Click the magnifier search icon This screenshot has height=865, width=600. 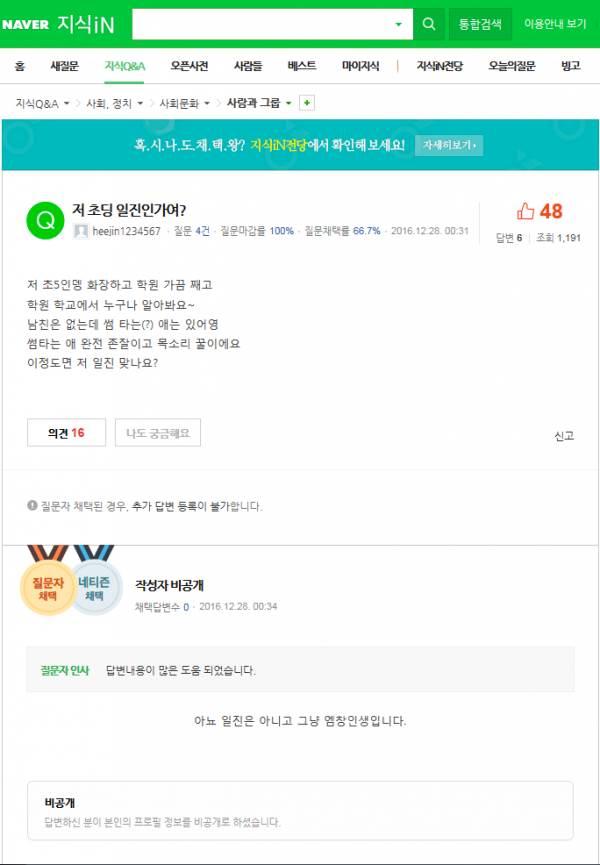point(428,24)
